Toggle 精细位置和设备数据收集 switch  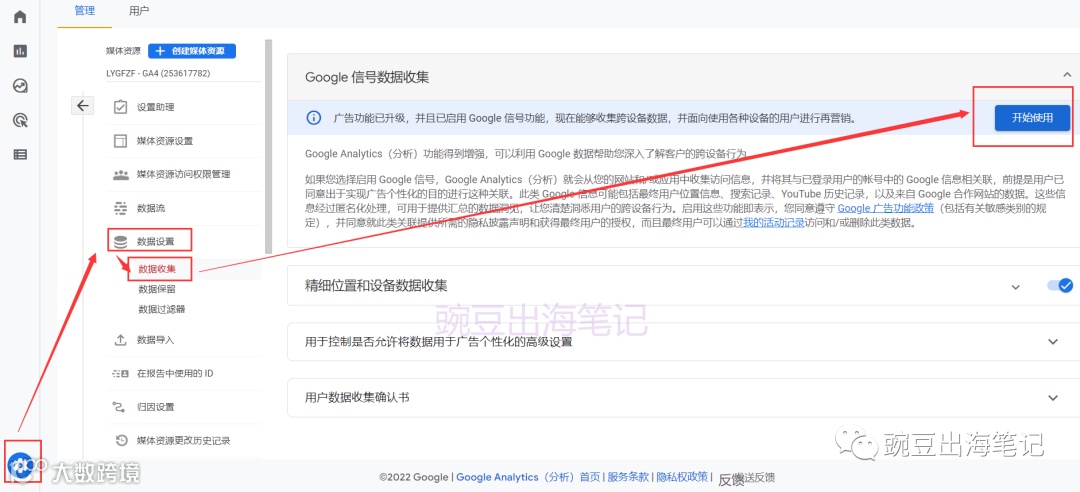1059,285
